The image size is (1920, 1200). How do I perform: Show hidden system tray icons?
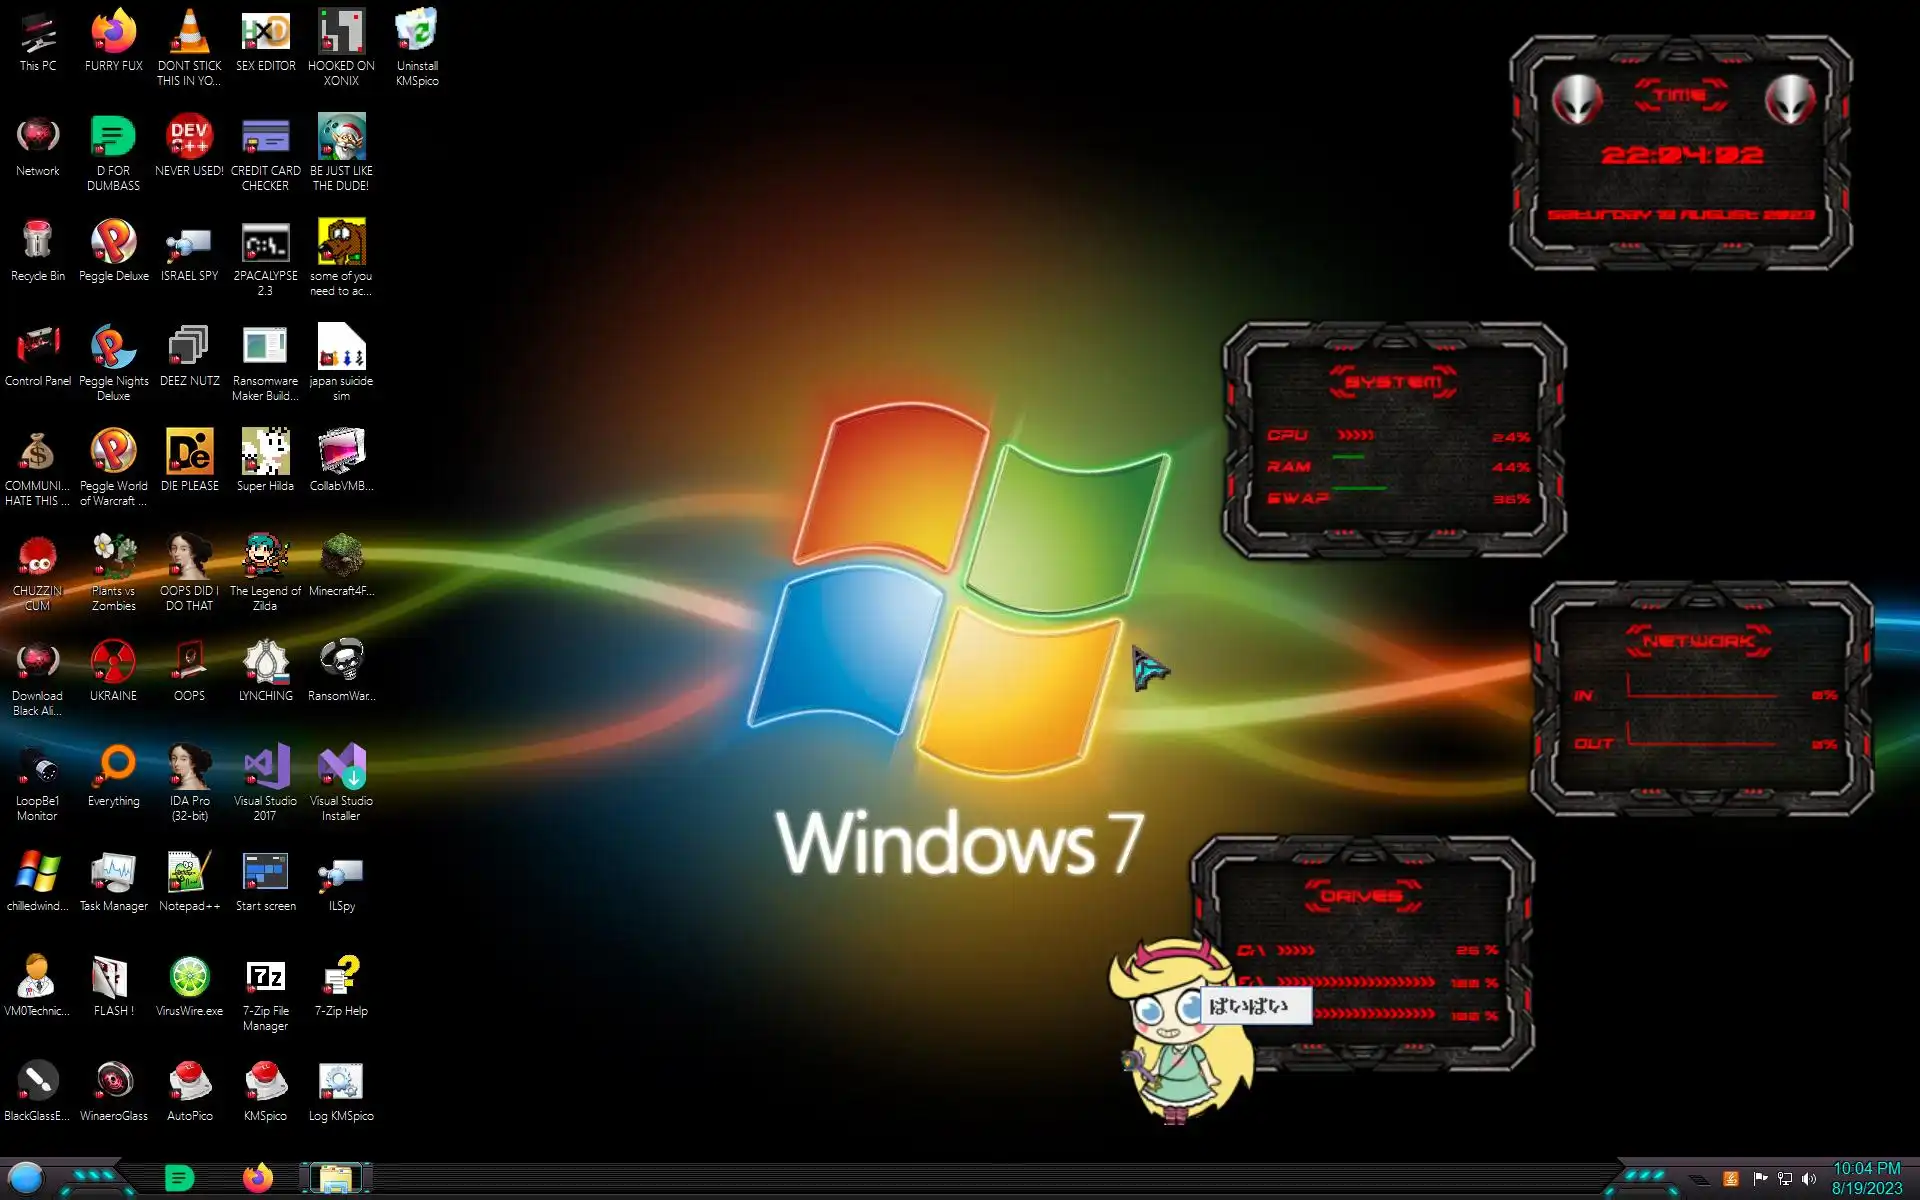[1699, 1180]
